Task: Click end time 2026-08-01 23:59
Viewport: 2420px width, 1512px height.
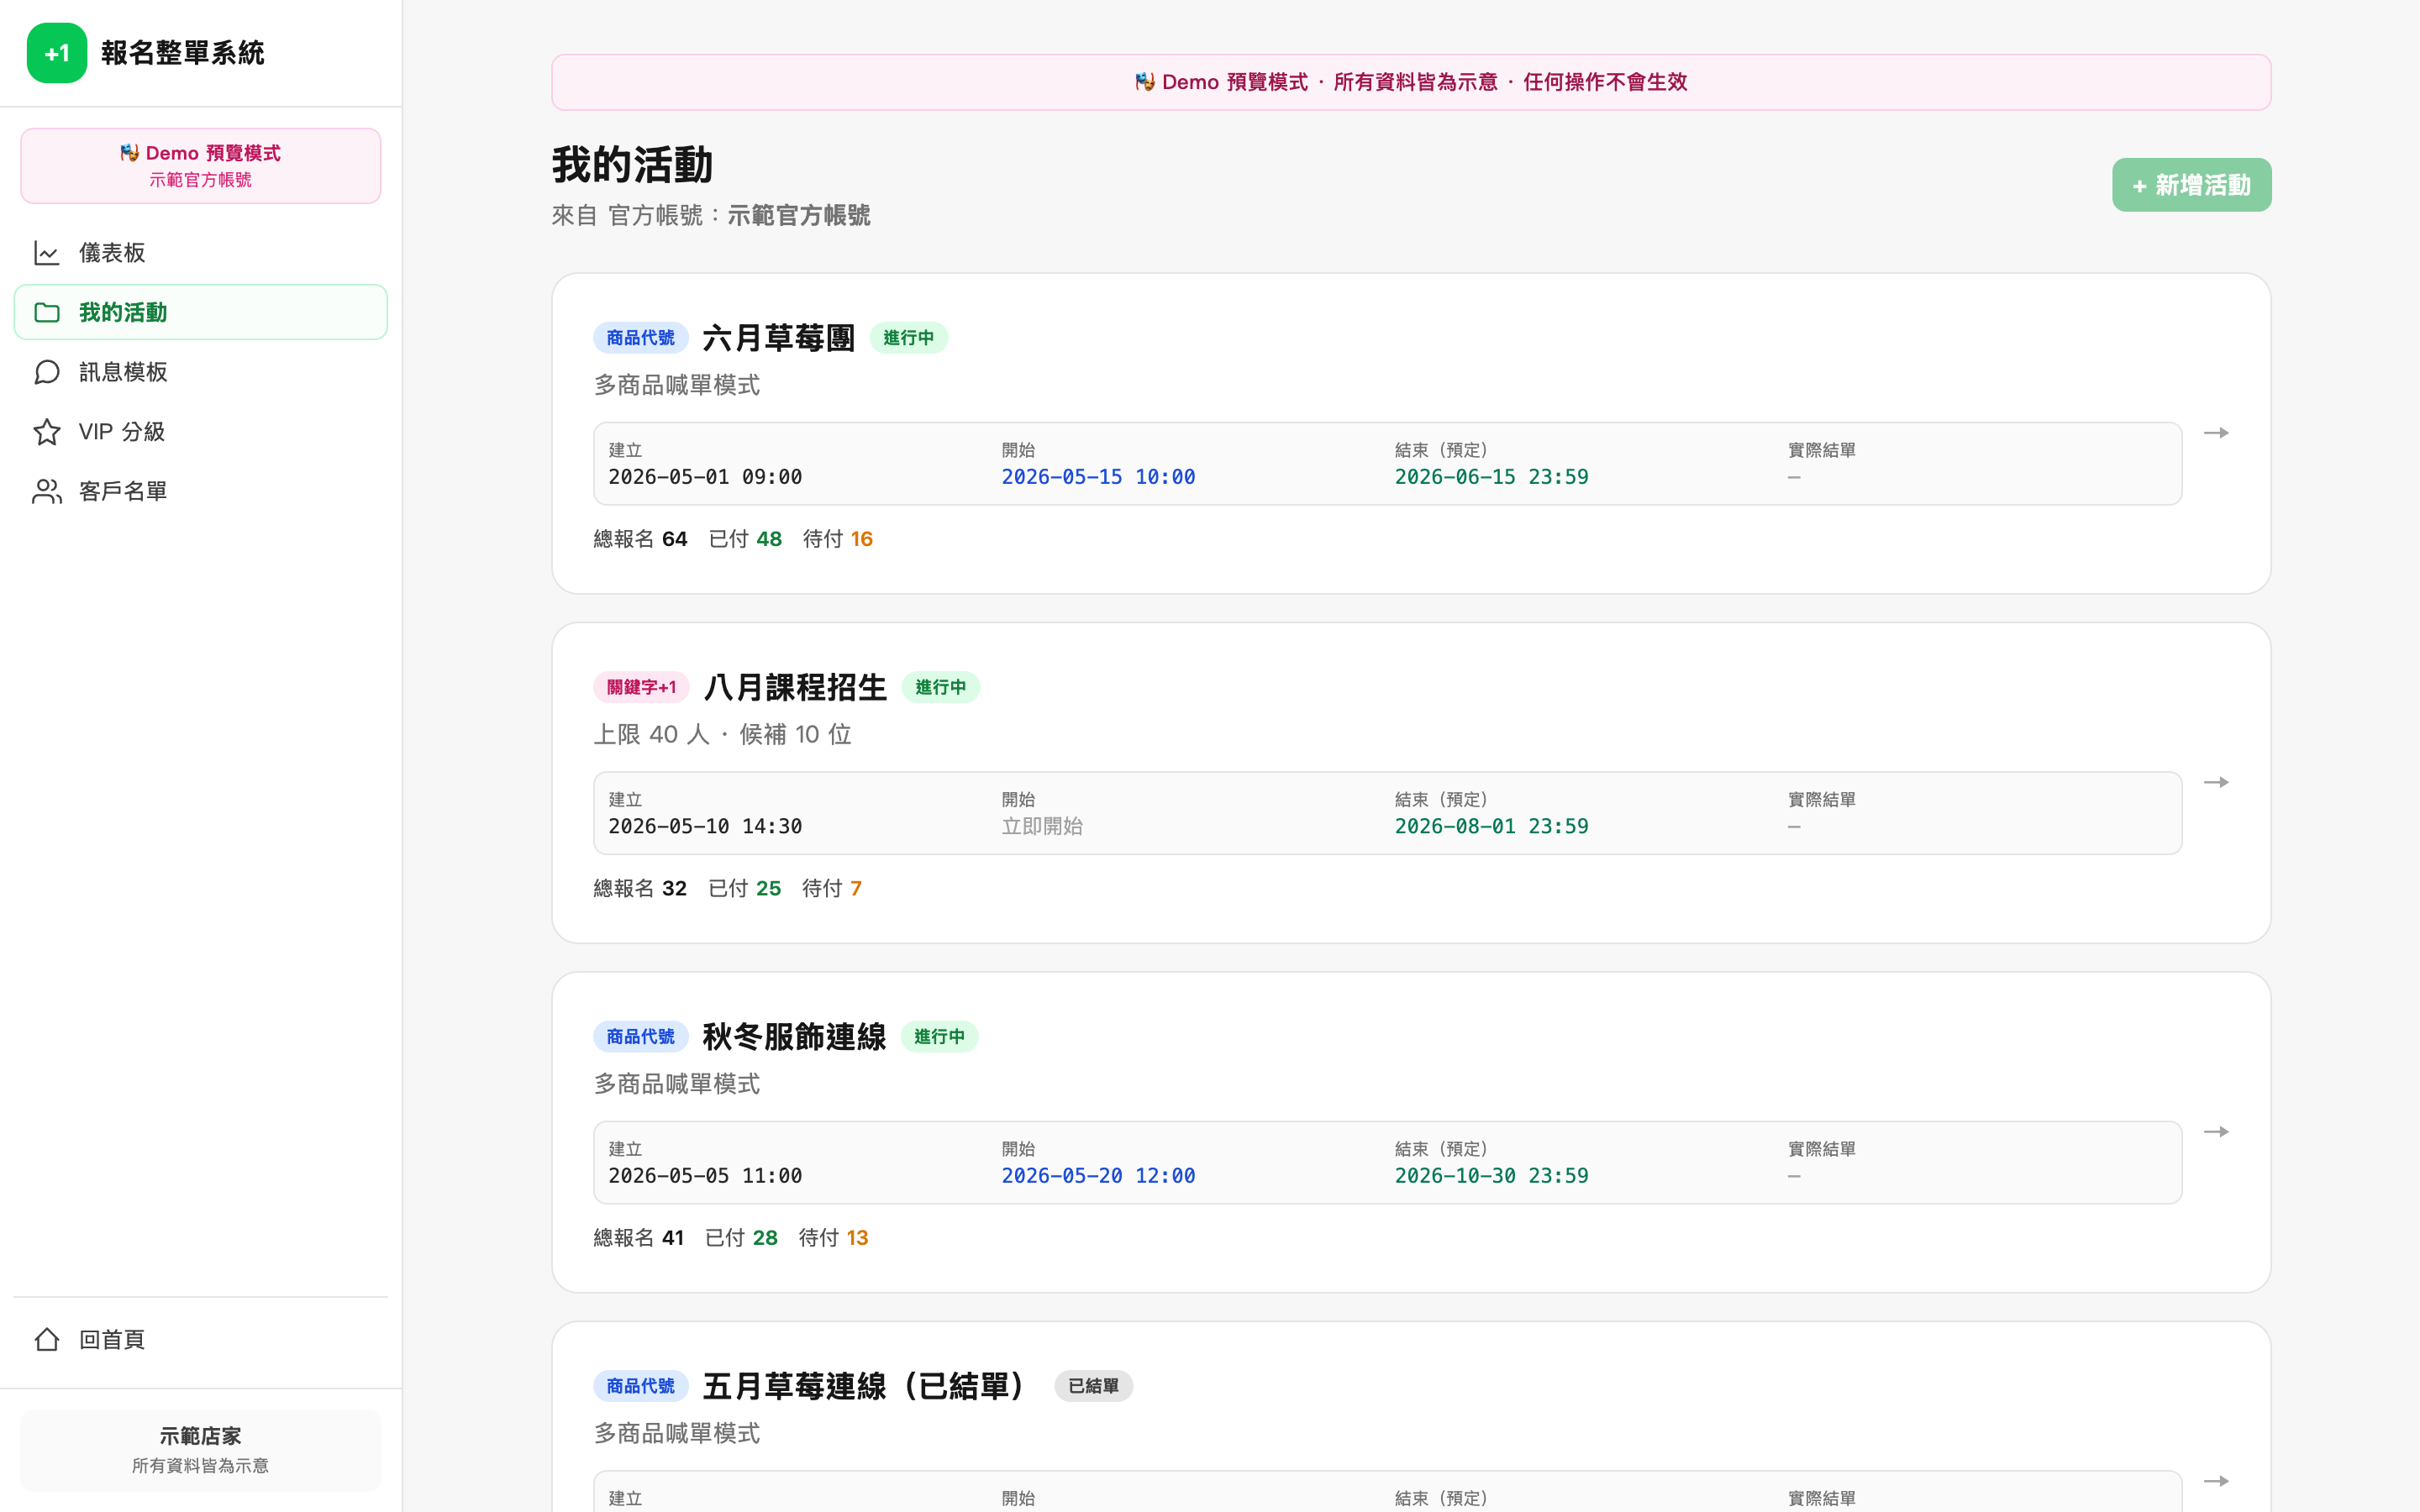Action: coord(1491,826)
